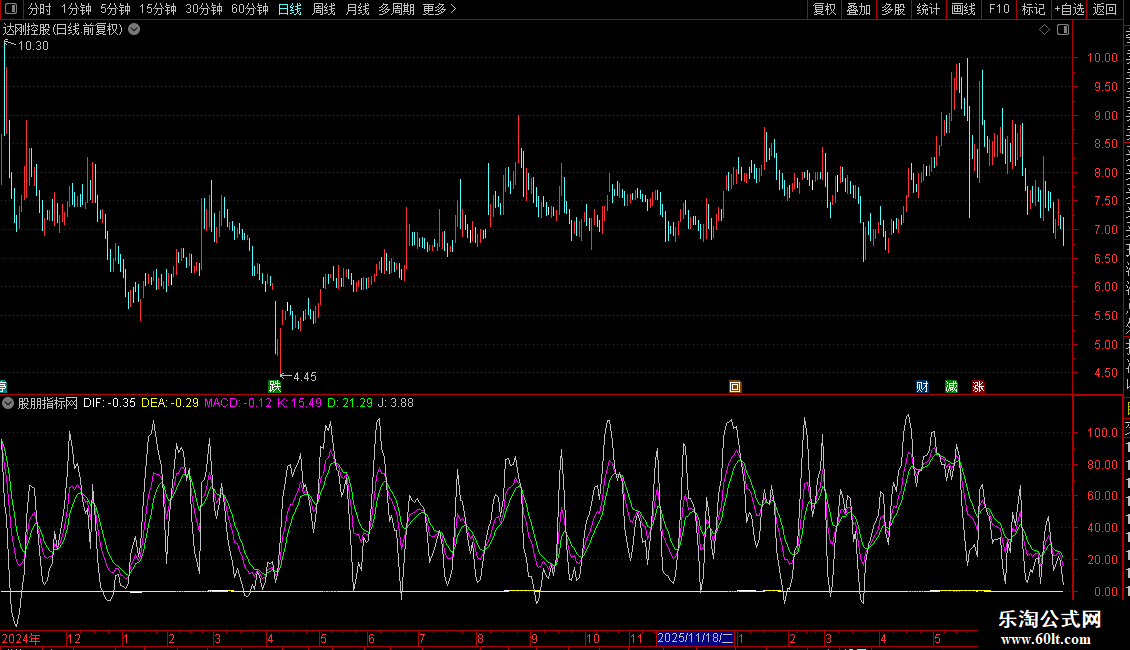Click the DEA: -0.29 value
1130x650 pixels.
click(x=170, y=403)
